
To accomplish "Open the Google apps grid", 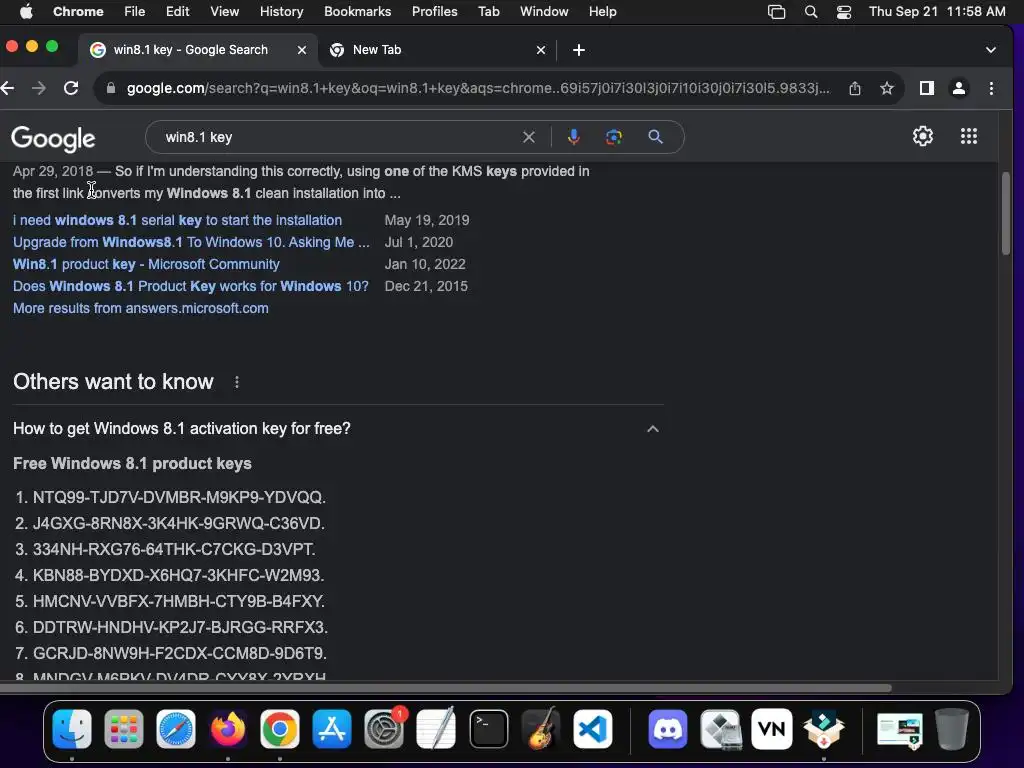I will 968,136.
